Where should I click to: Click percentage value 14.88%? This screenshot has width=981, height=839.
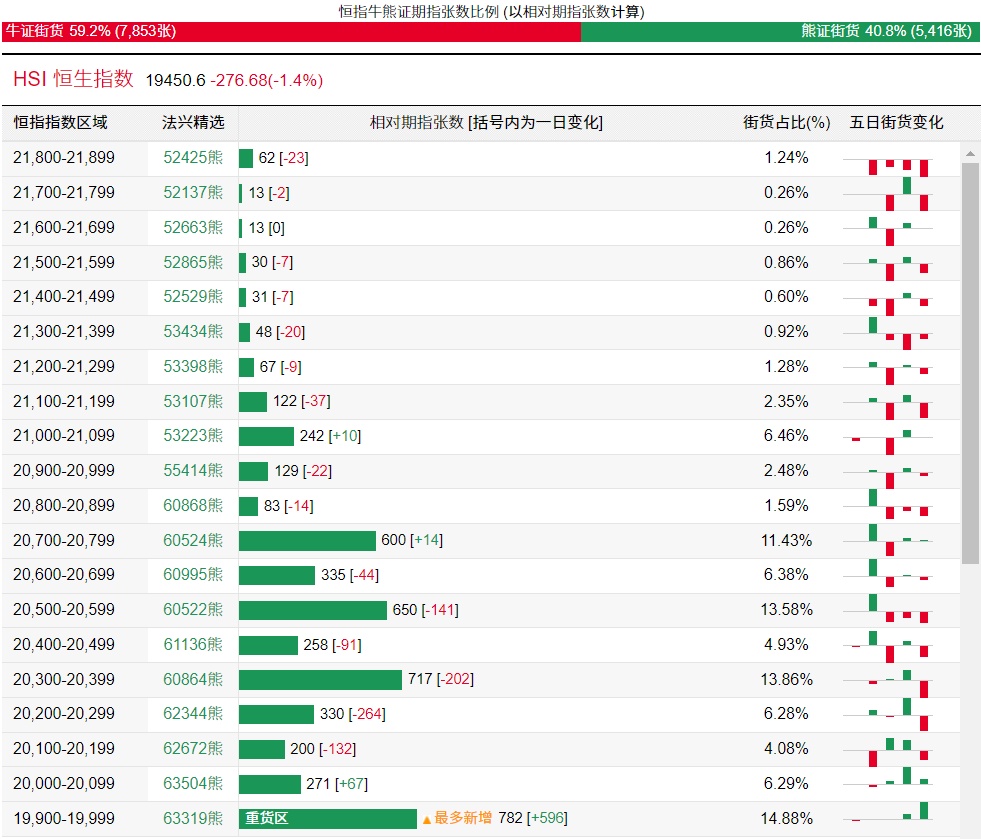(x=786, y=818)
